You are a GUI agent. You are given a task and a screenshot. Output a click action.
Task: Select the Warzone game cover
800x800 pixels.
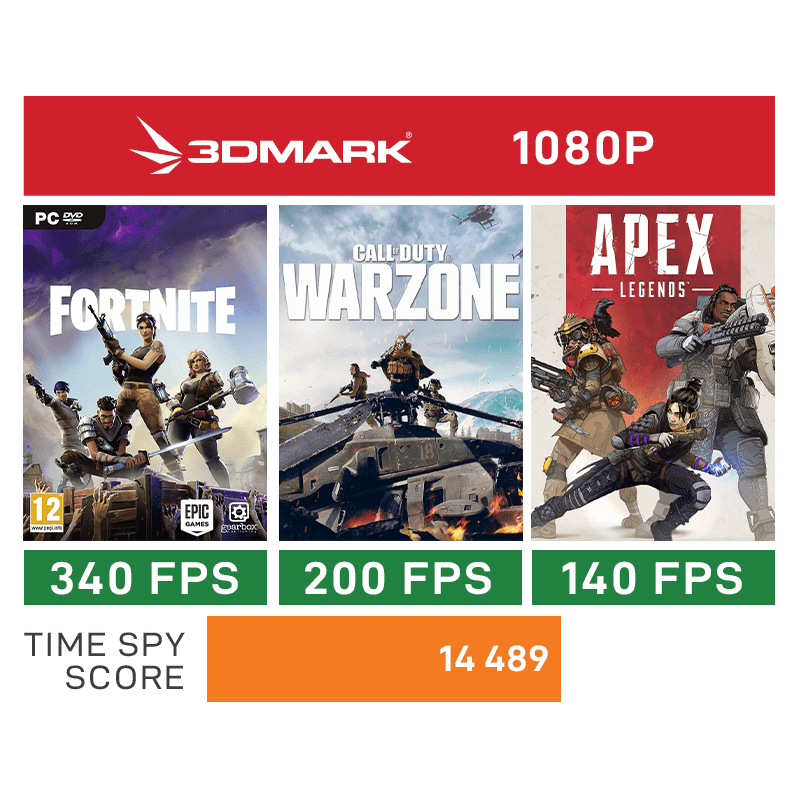coord(401,373)
